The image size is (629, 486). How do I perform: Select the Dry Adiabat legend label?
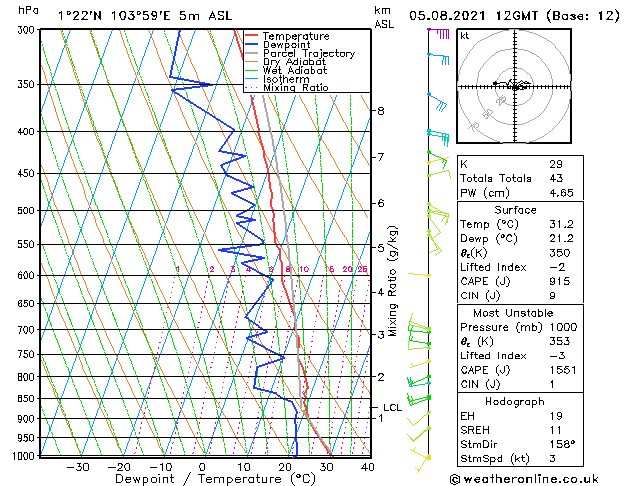[294, 62]
